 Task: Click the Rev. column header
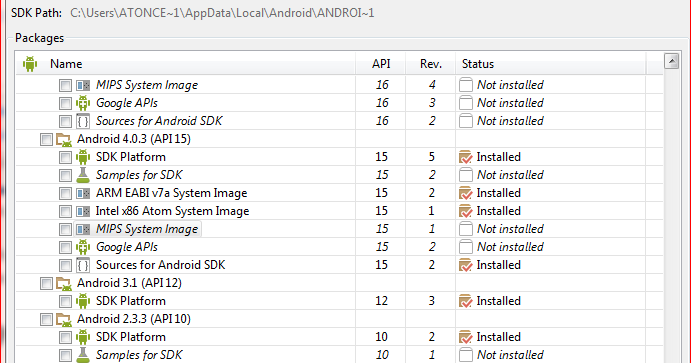(431, 64)
